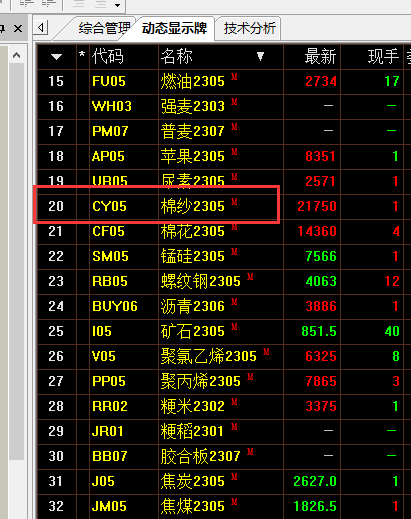Select code RR02
Screen dimensions: 411x519
110,406
